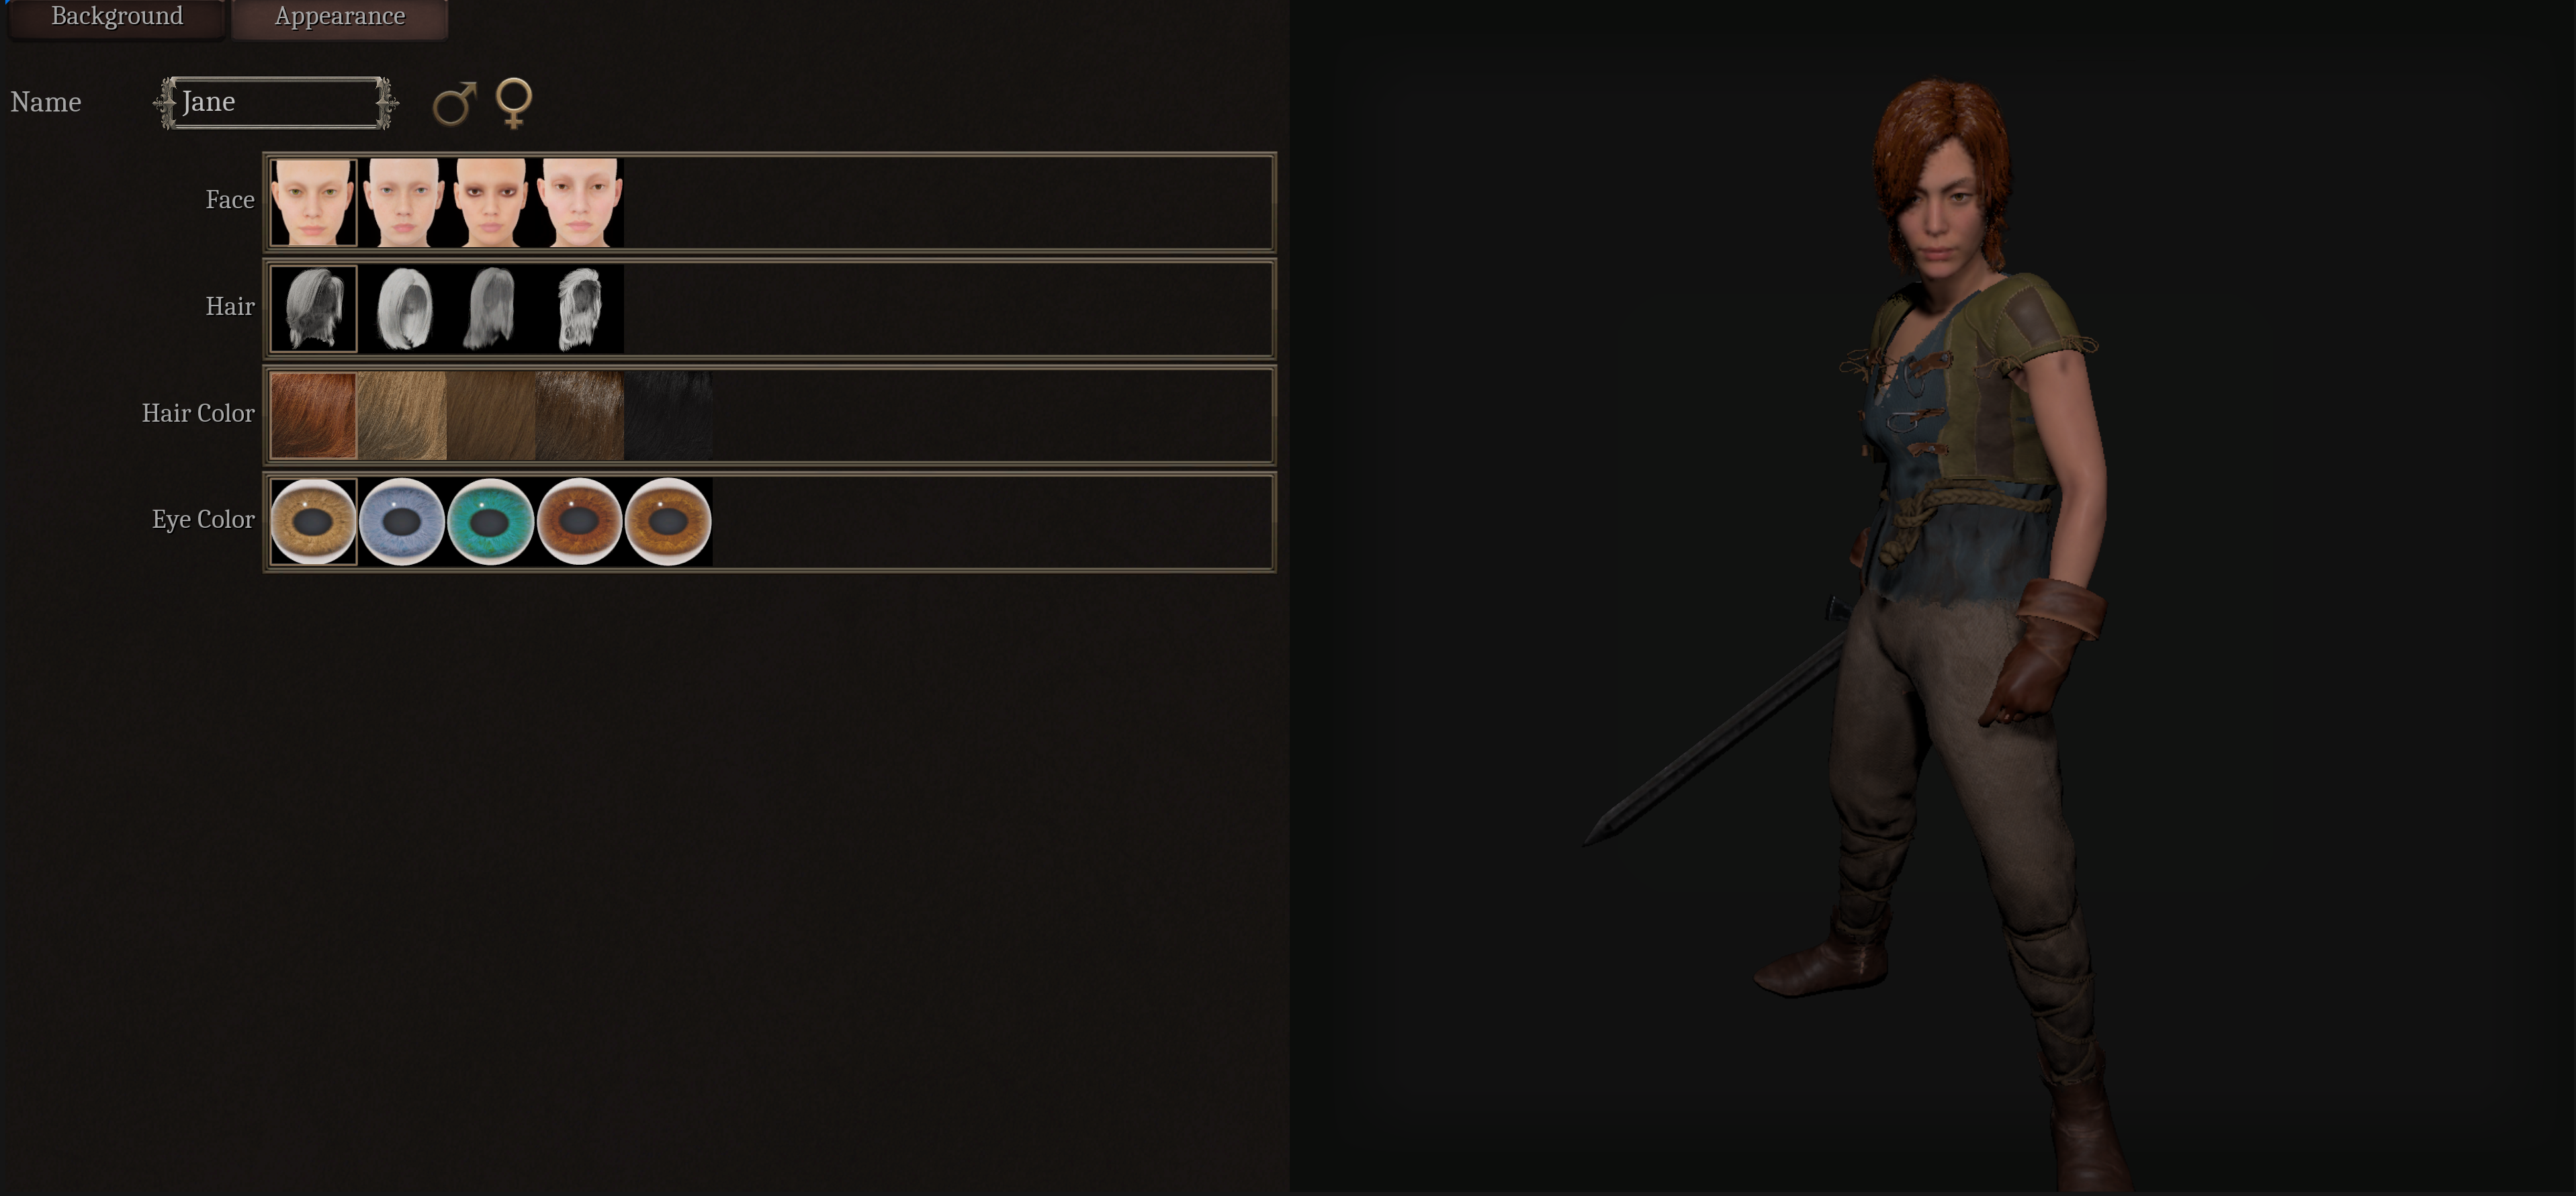Select the short messy hairstyle icon
The image size is (2576, 1196).
[313, 309]
